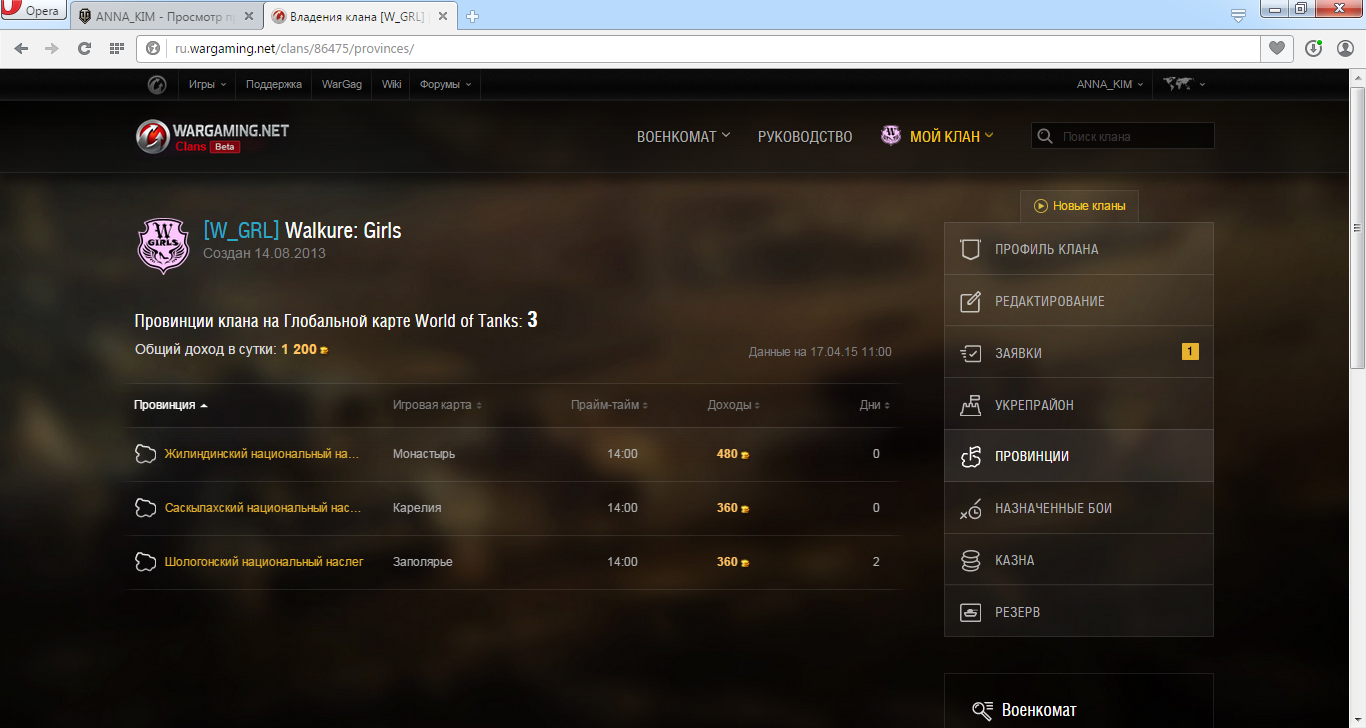Open the Speed Dial grid icon
The height and width of the screenshot is (728, 1366).
pyautogui.click(x=116, y=48)
